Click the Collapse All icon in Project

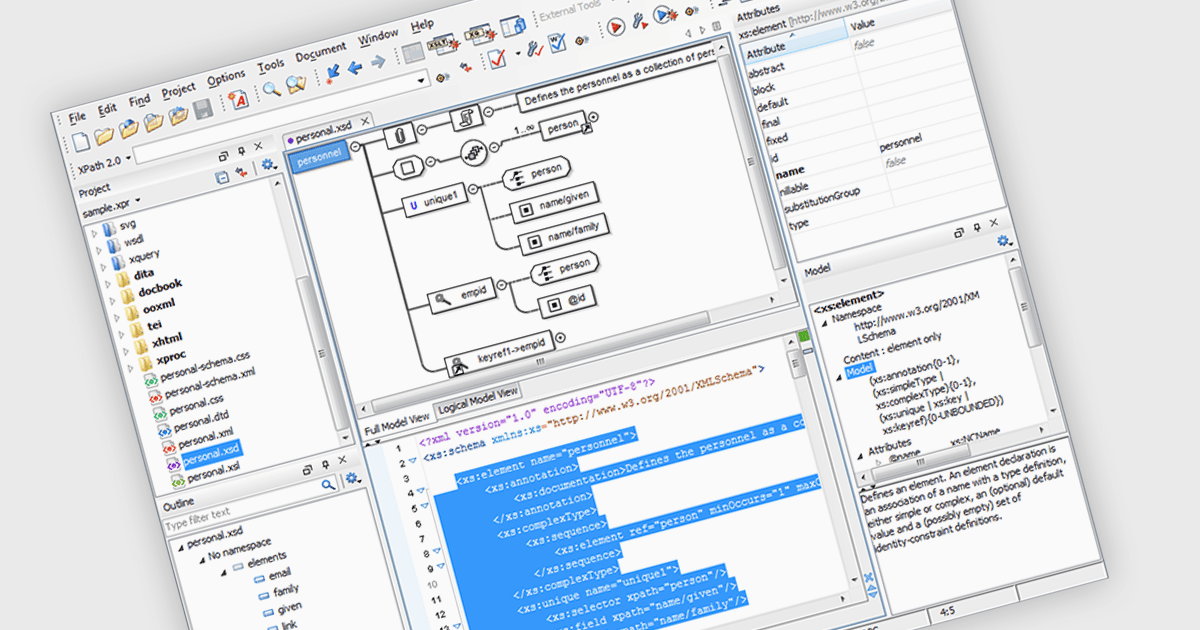coord(222,178)
